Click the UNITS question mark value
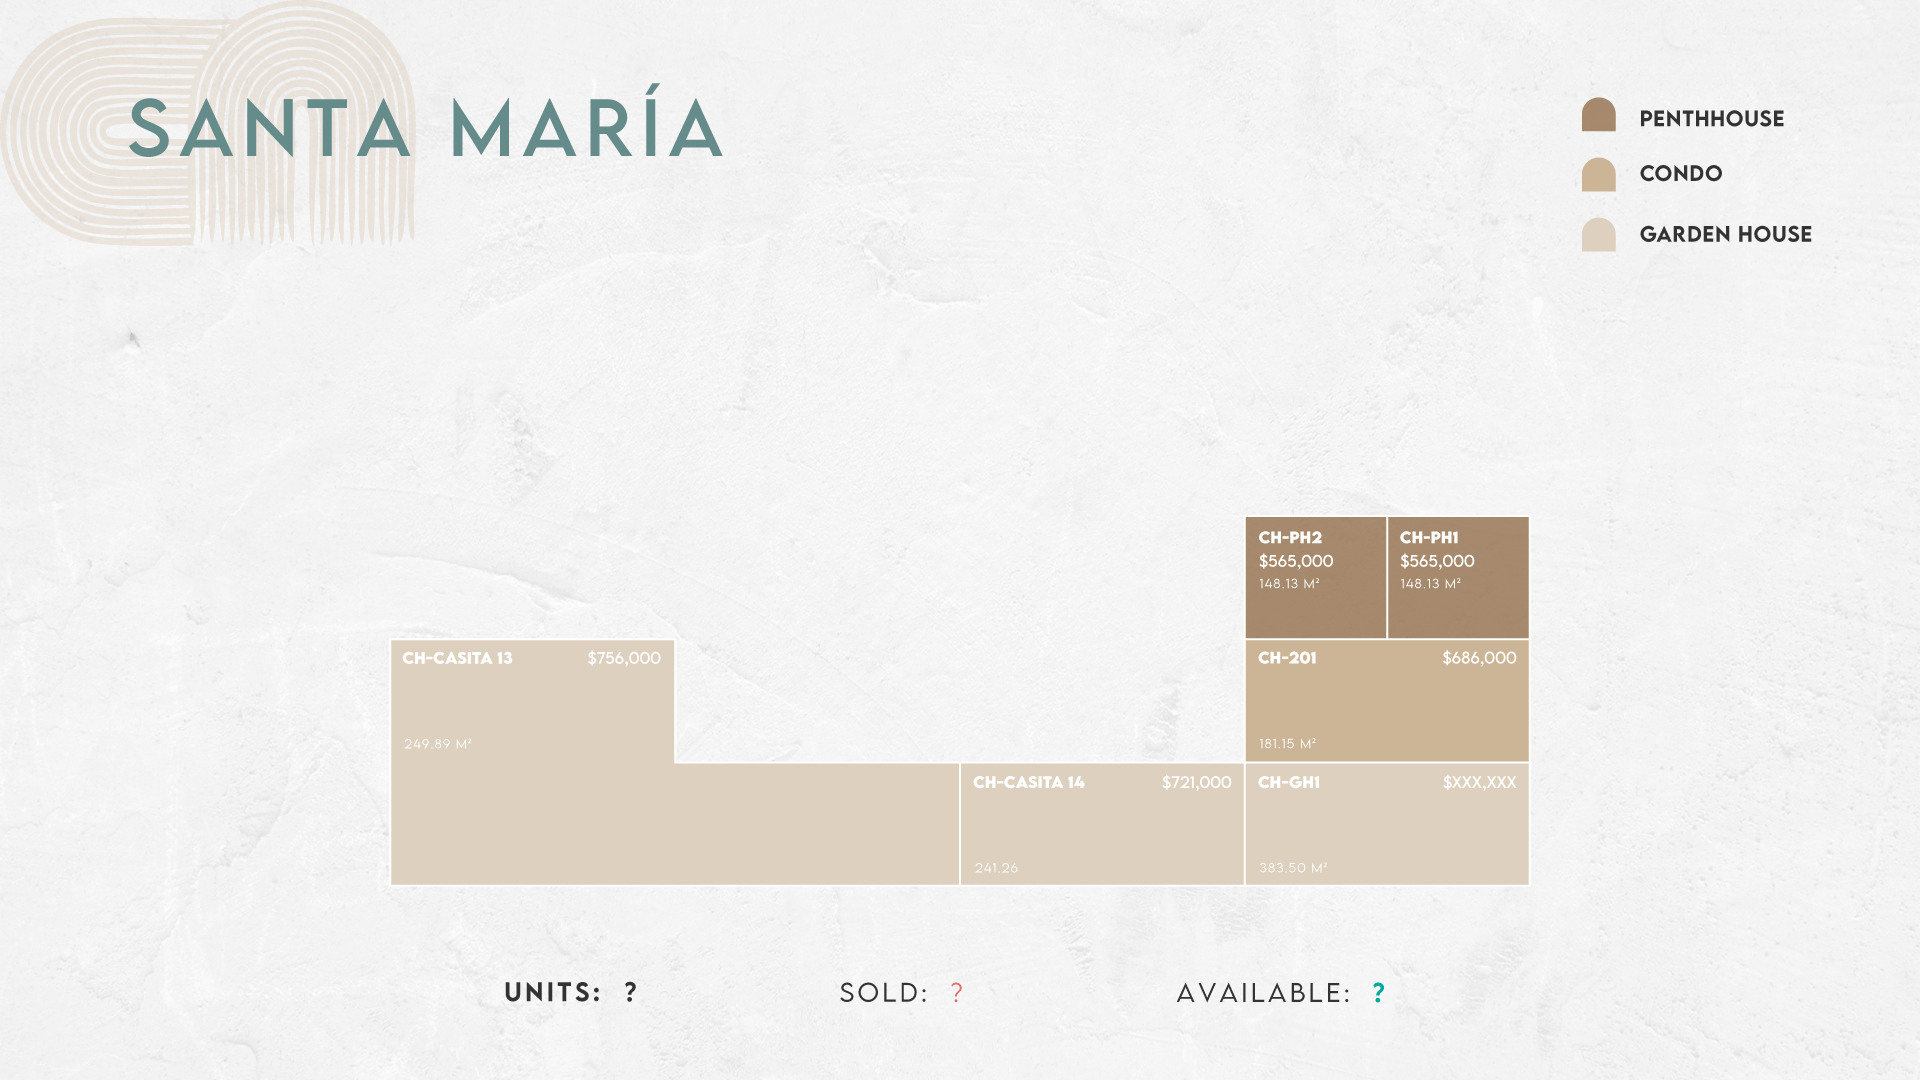 [630, 993]
